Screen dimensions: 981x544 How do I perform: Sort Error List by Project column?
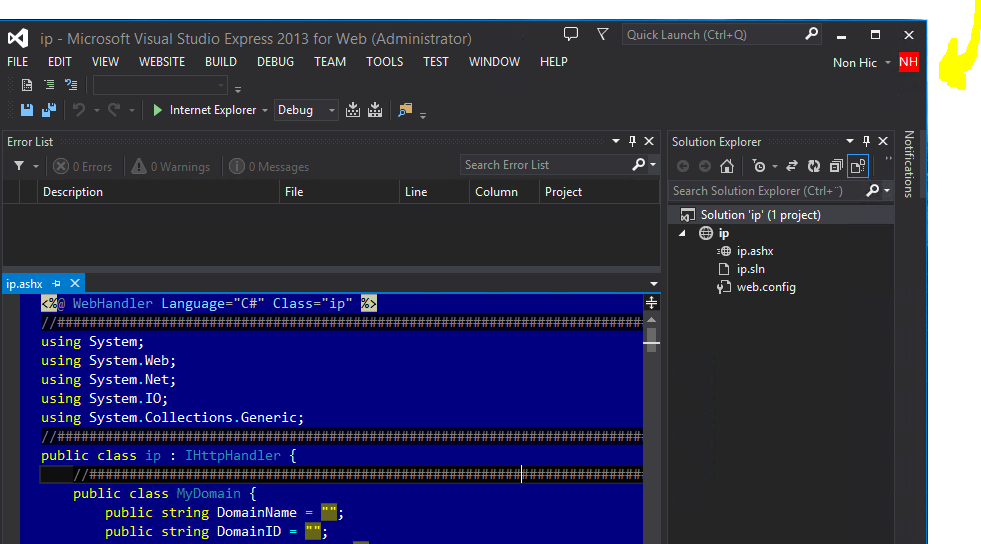coord(599,192)
